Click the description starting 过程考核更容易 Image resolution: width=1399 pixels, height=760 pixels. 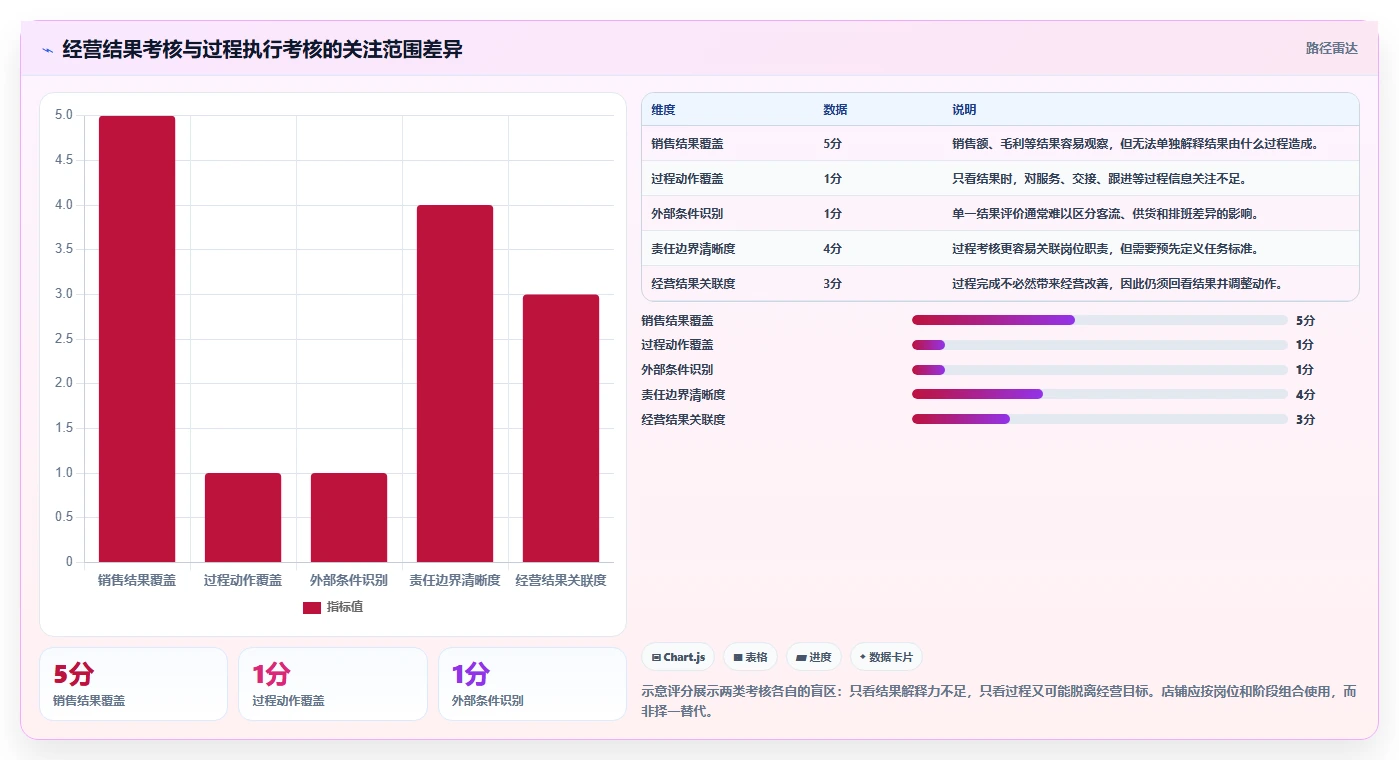click(1105, 248)
